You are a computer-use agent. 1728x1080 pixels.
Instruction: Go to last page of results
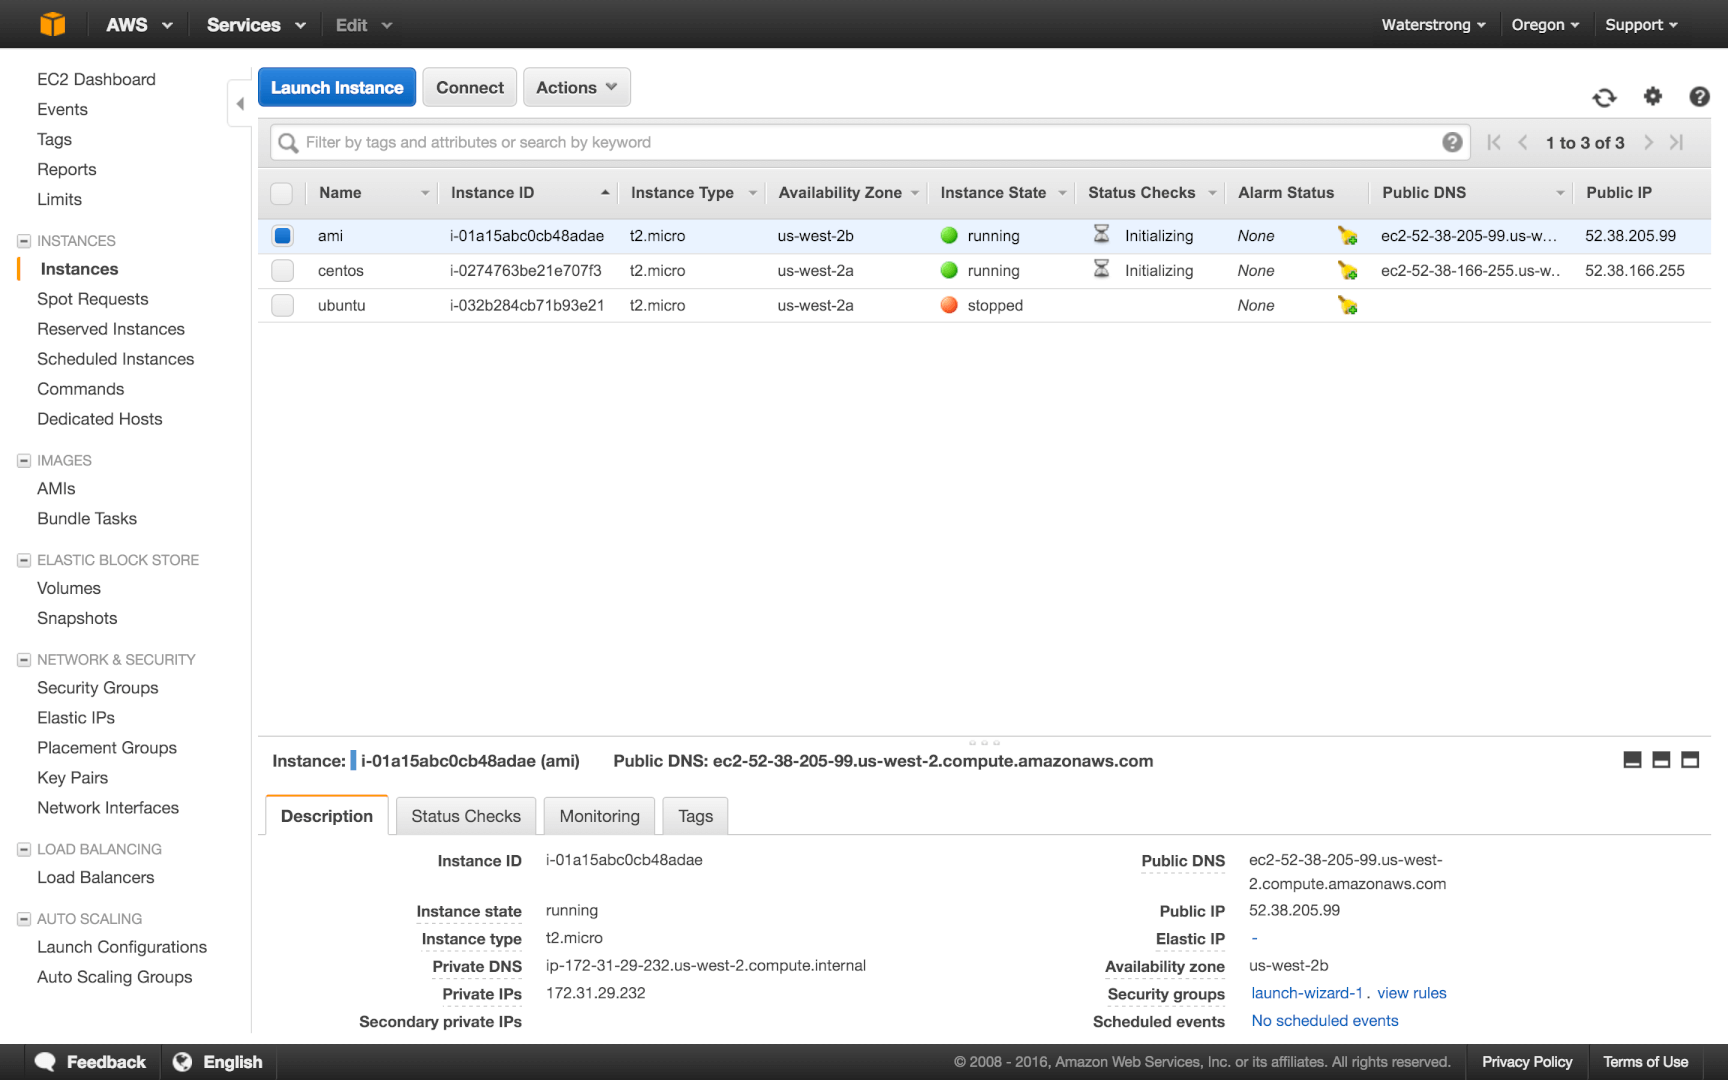(x=1677, y=142)
